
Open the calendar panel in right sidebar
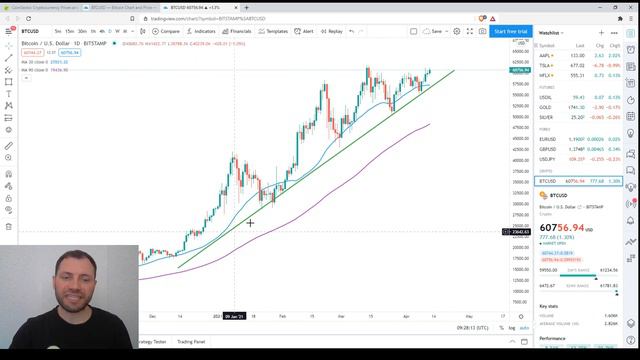[x=631, y=116]
